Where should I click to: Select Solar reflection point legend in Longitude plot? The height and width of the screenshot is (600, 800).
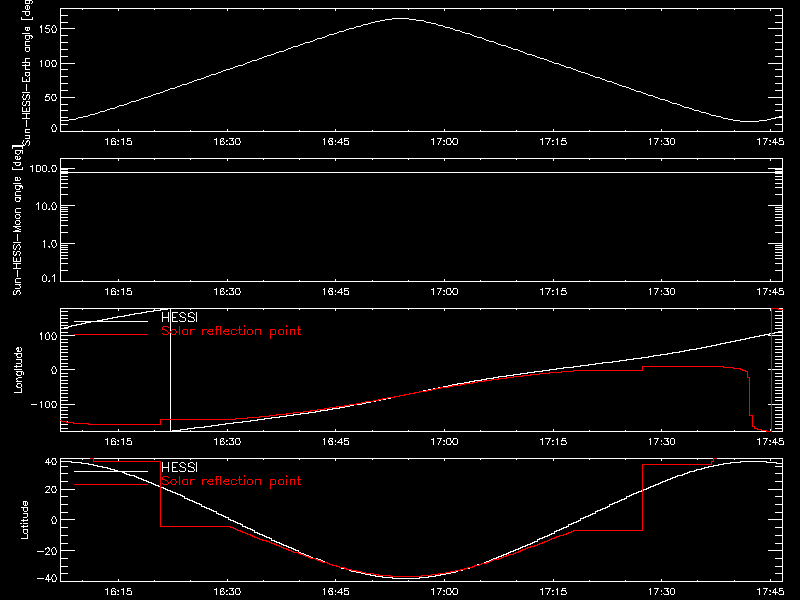coord(231,331)
